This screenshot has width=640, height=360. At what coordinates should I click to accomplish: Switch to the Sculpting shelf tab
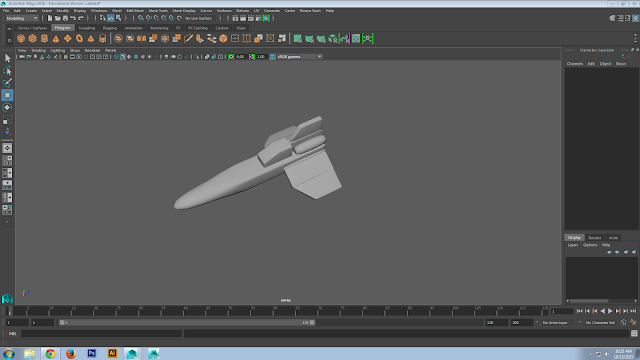(x=87, y=28)
